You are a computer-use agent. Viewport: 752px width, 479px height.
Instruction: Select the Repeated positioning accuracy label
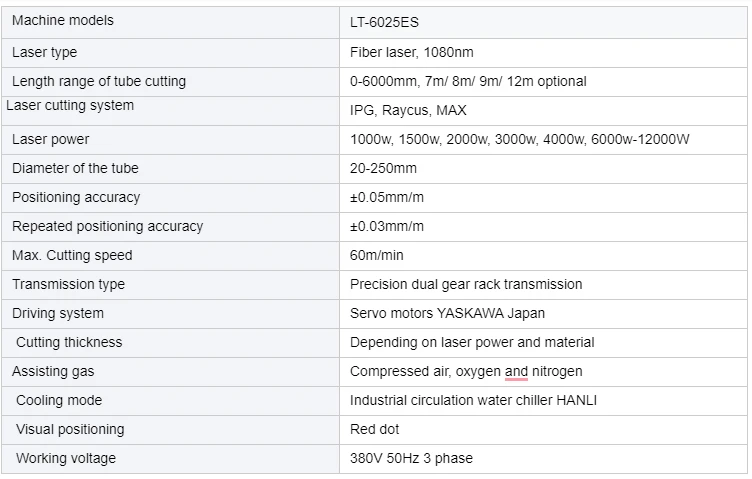(x=107, y=226)
